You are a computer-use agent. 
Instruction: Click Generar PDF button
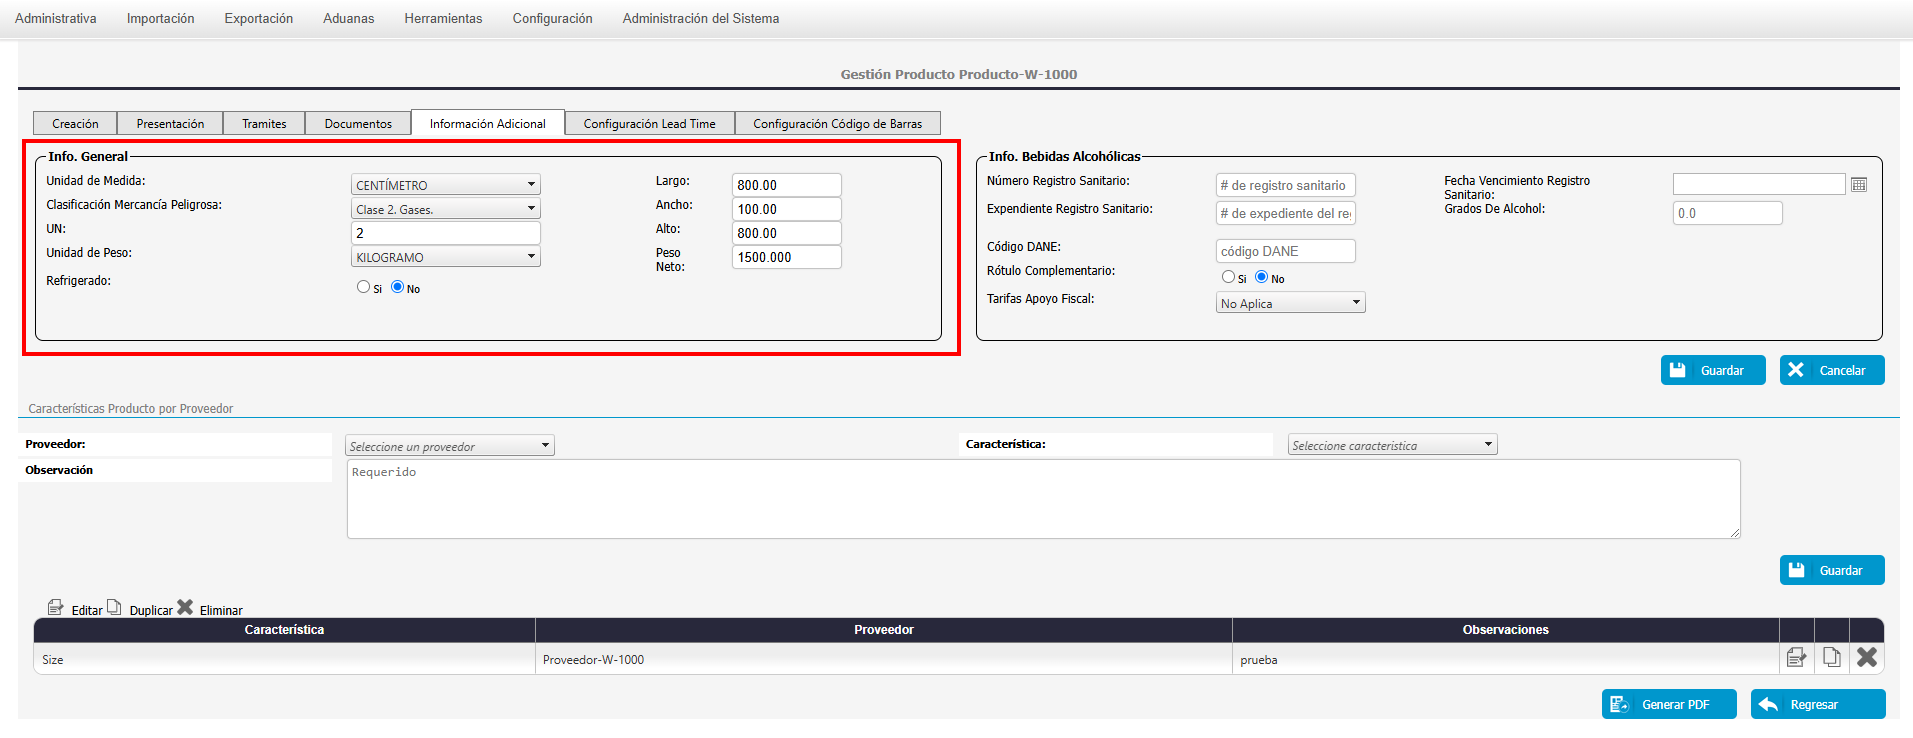click(x=1668, y=704)
